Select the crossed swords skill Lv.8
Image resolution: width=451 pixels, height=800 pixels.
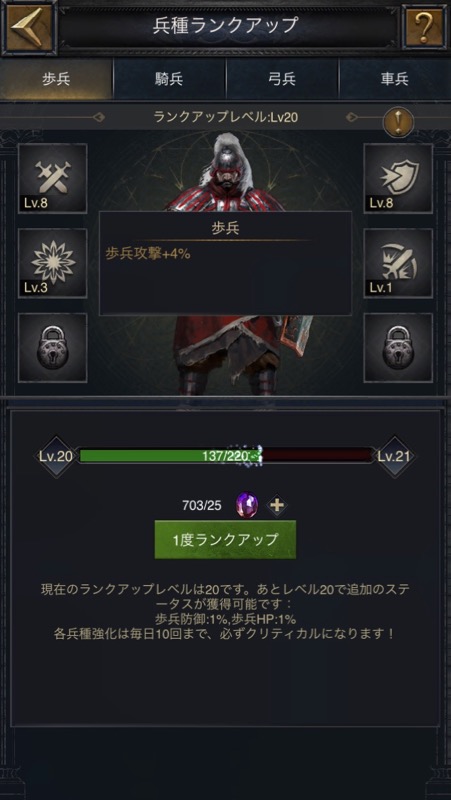pyautogui.click(x=53, y=178)
